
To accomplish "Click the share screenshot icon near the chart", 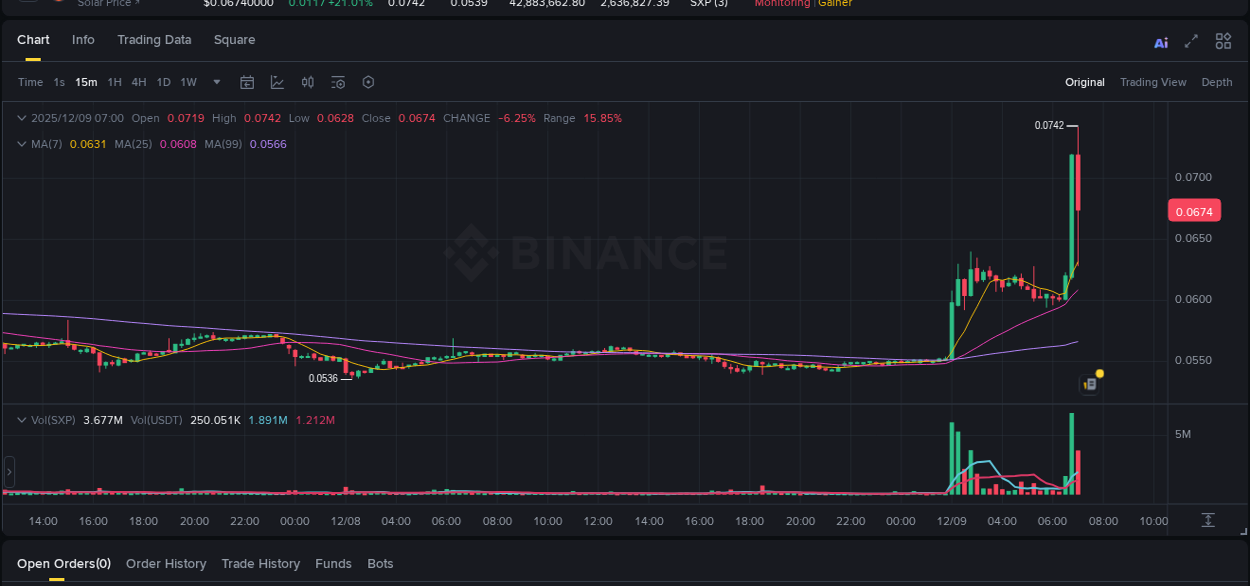I will [1089, 383].
